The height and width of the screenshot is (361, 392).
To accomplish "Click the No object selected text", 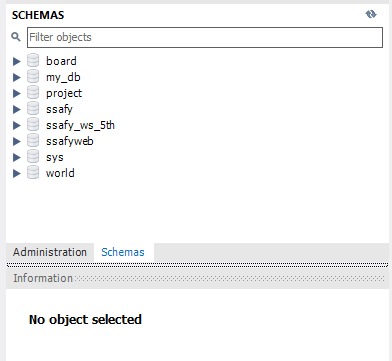I will [85, 319].
